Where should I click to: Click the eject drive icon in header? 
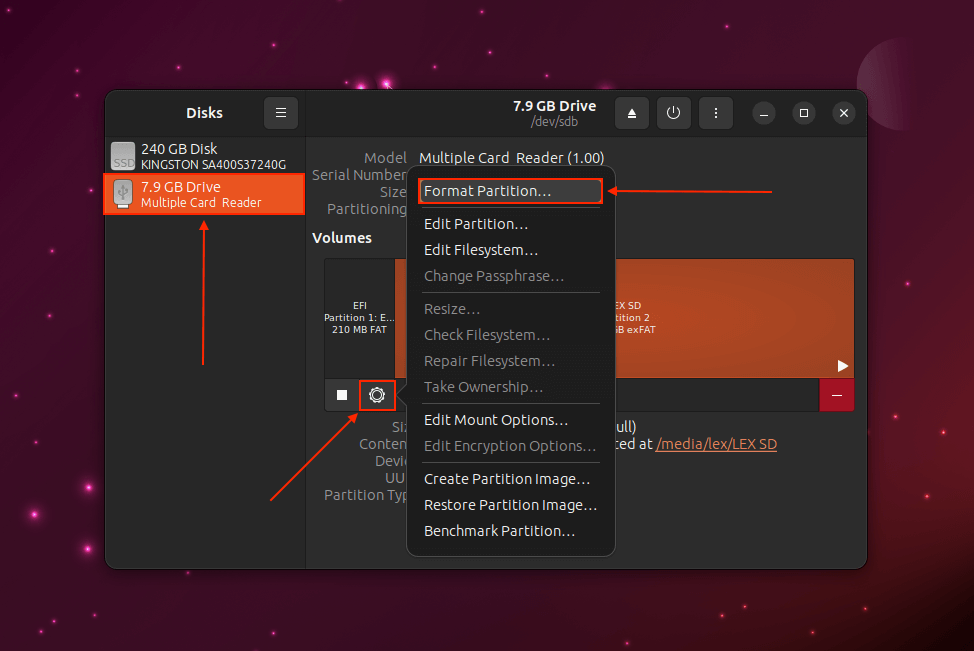coord(632,113)
